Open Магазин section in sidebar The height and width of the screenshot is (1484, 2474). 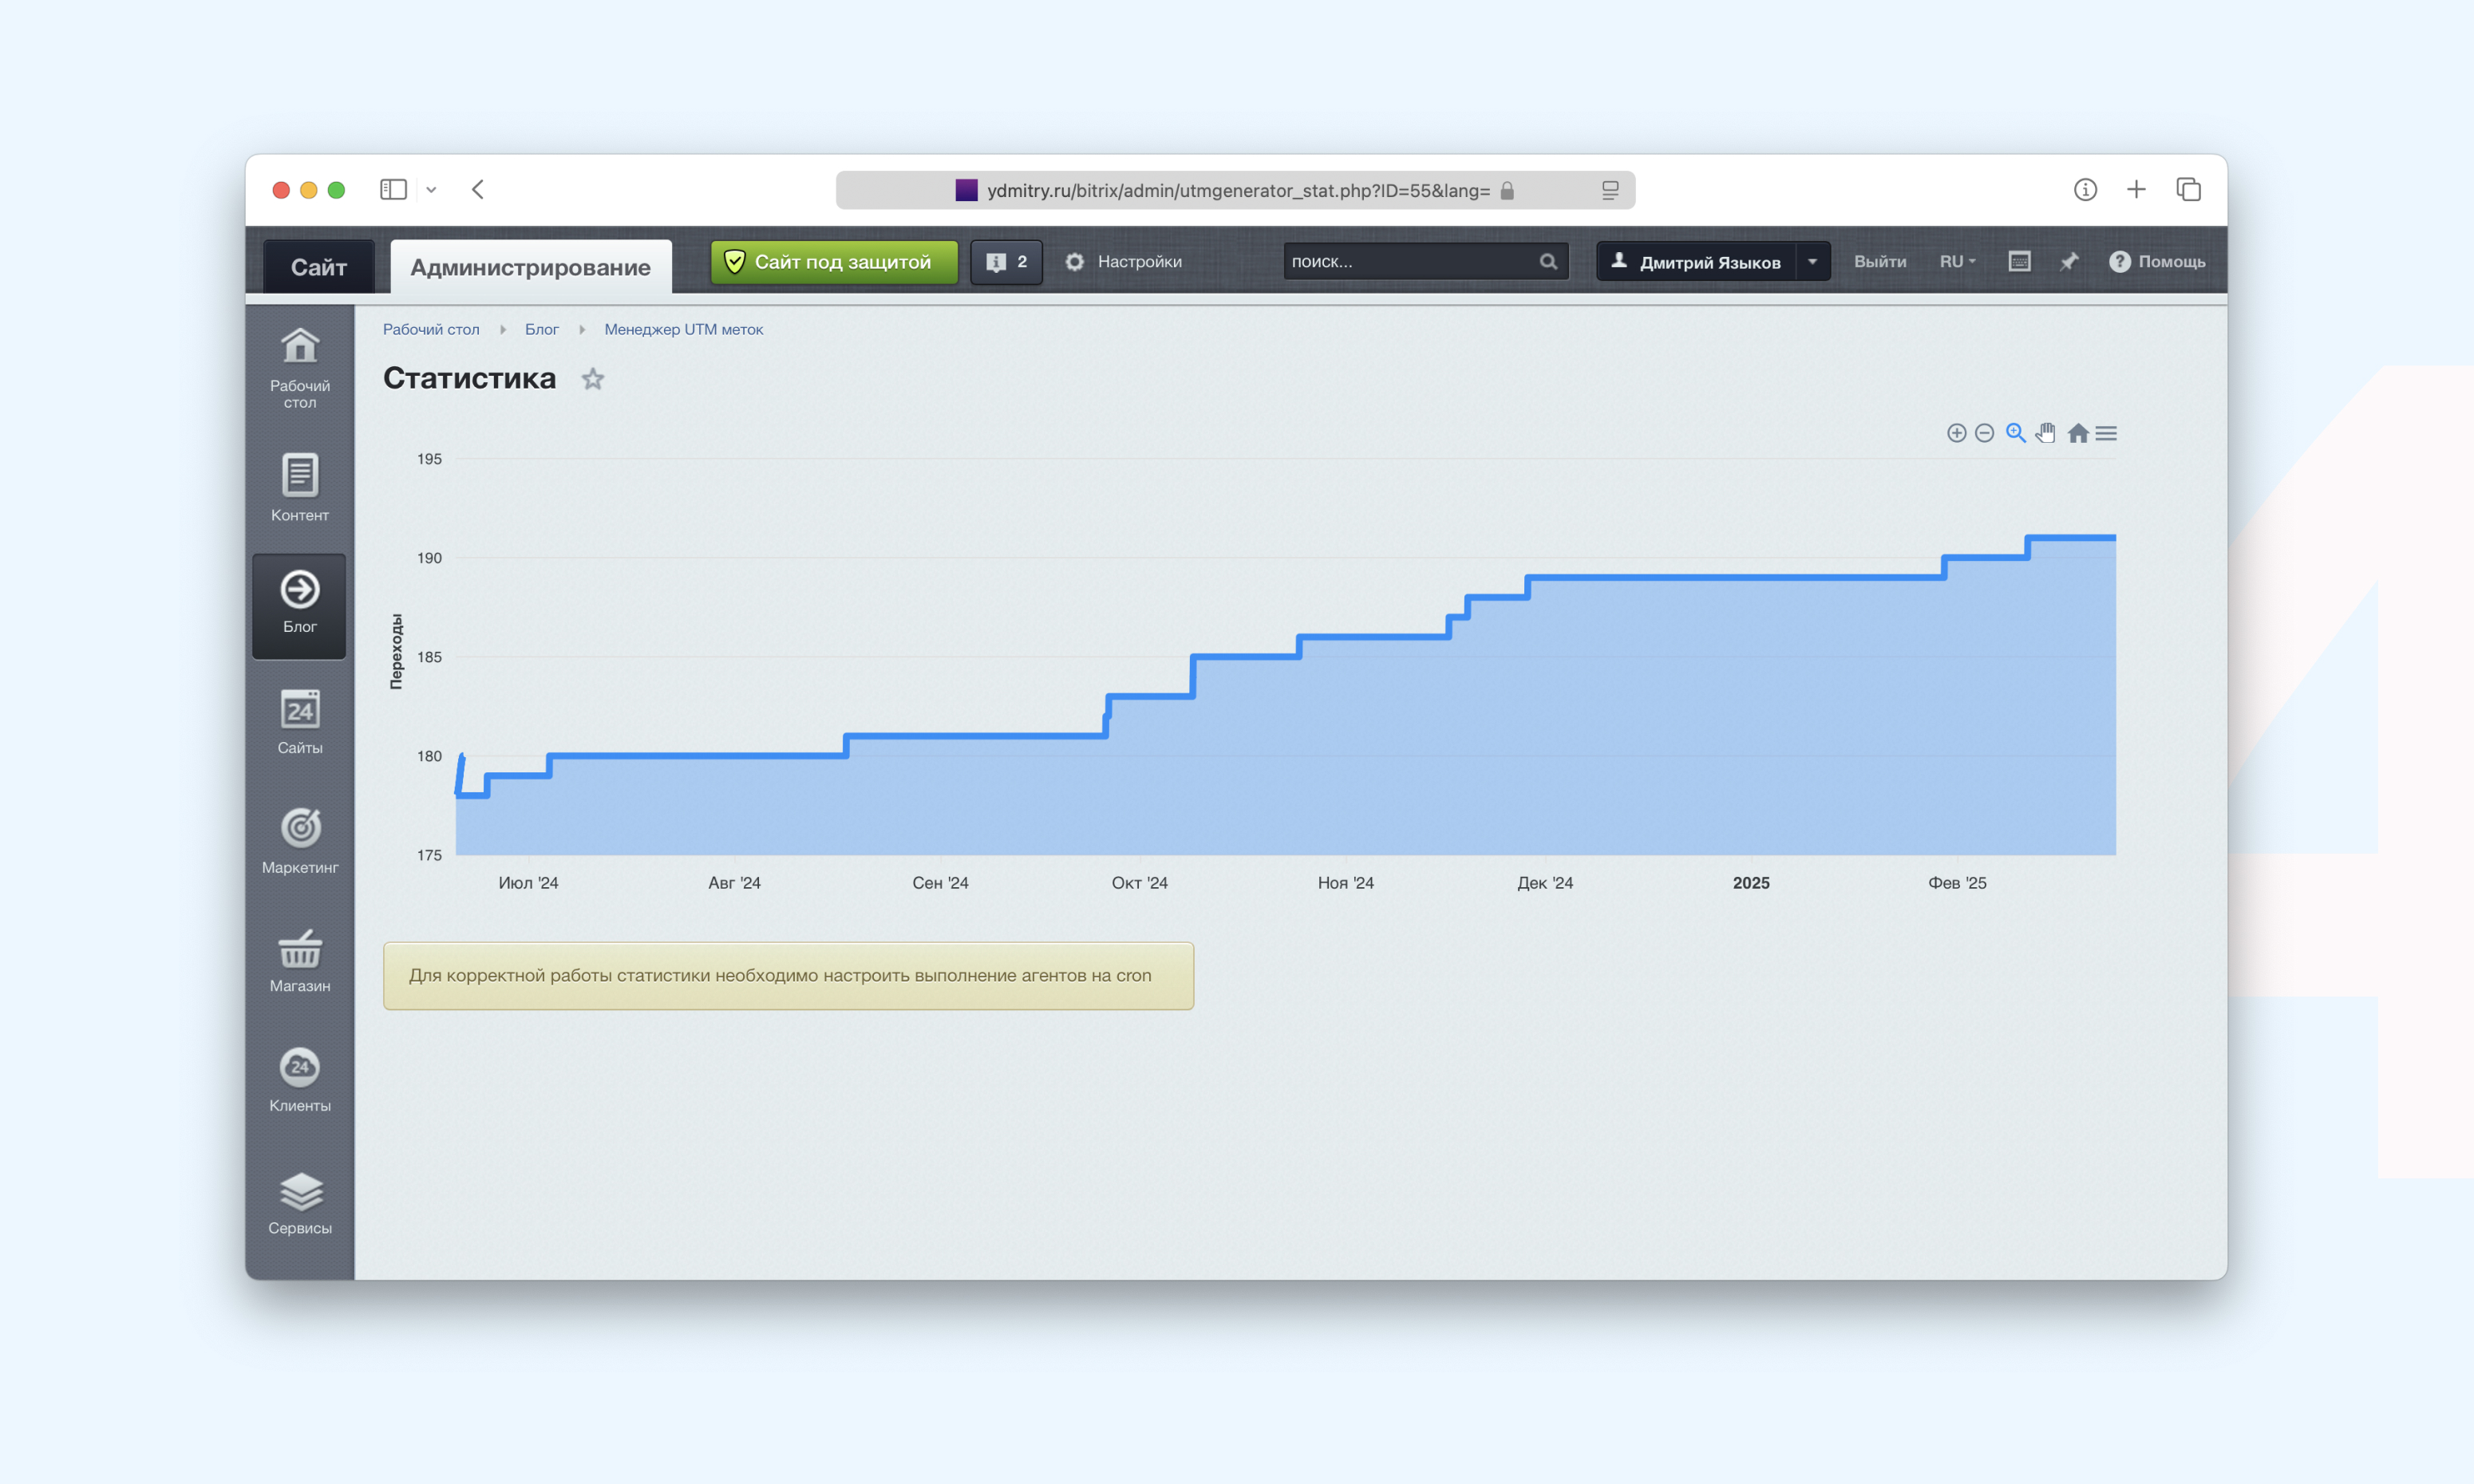(x=299, y=960)
